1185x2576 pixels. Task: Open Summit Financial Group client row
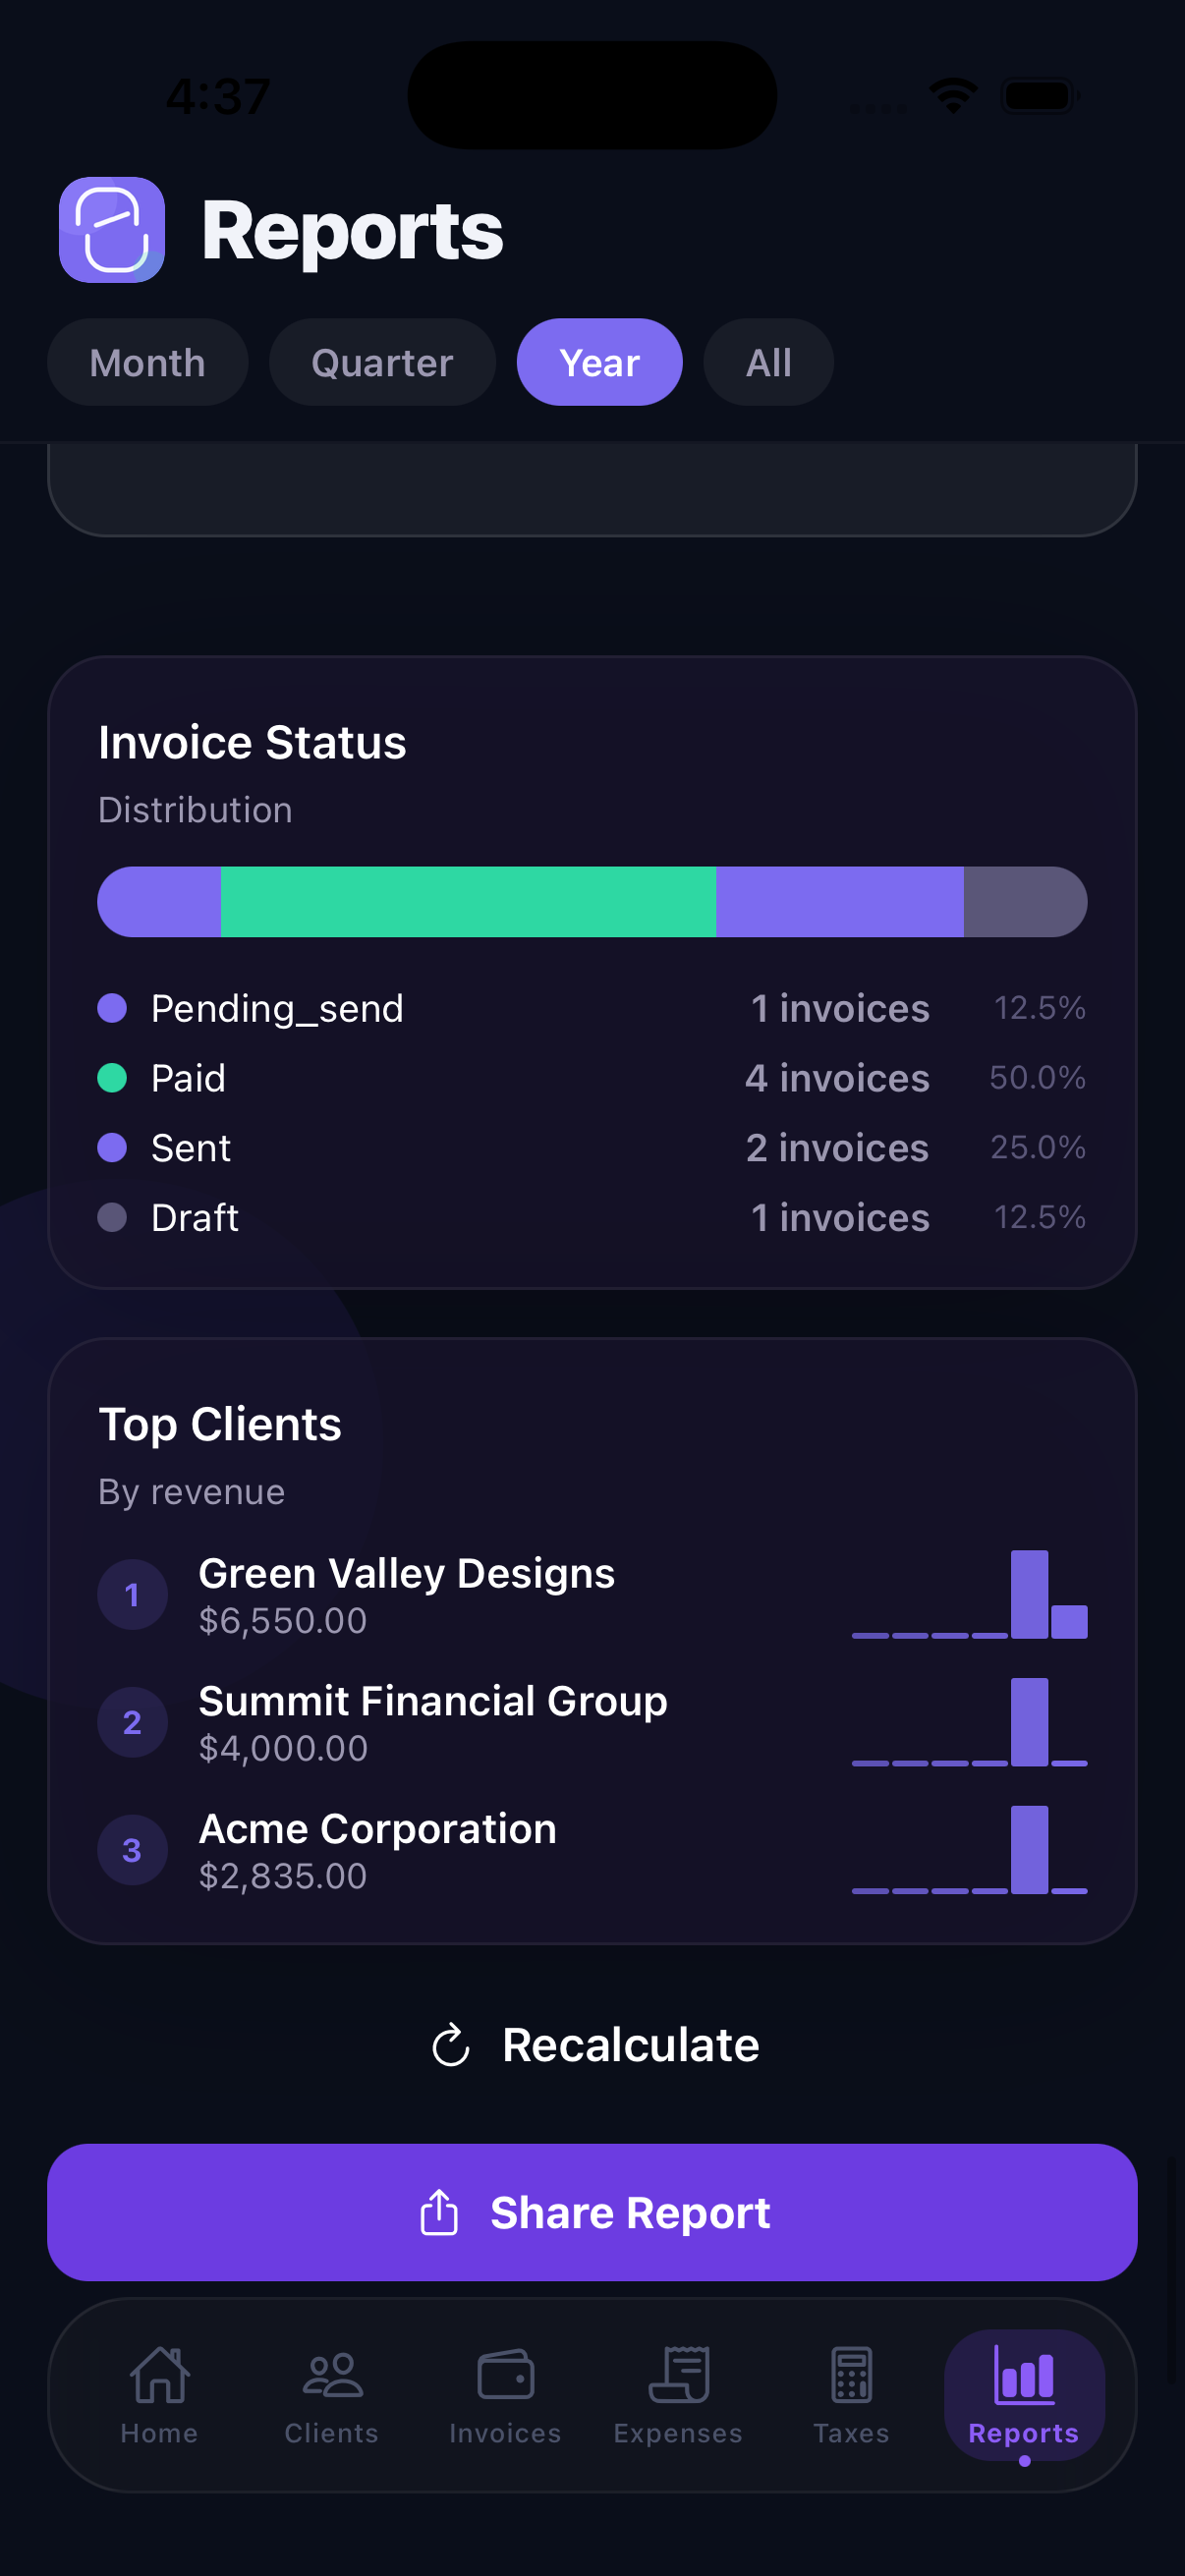(432, 1722)
